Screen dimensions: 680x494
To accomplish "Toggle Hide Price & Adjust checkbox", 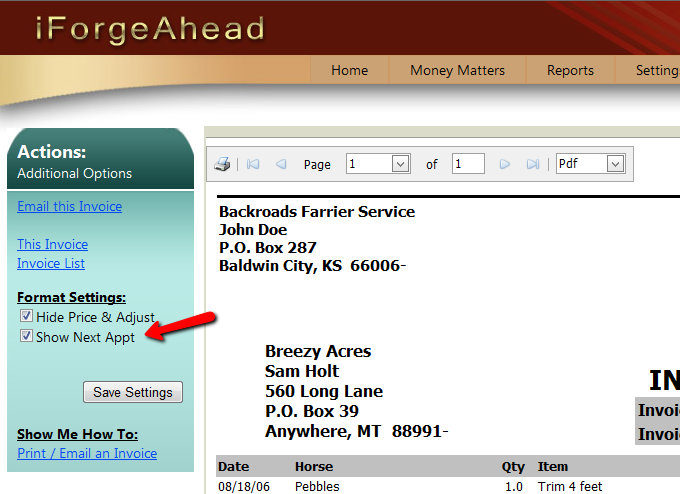I will 26,316.
